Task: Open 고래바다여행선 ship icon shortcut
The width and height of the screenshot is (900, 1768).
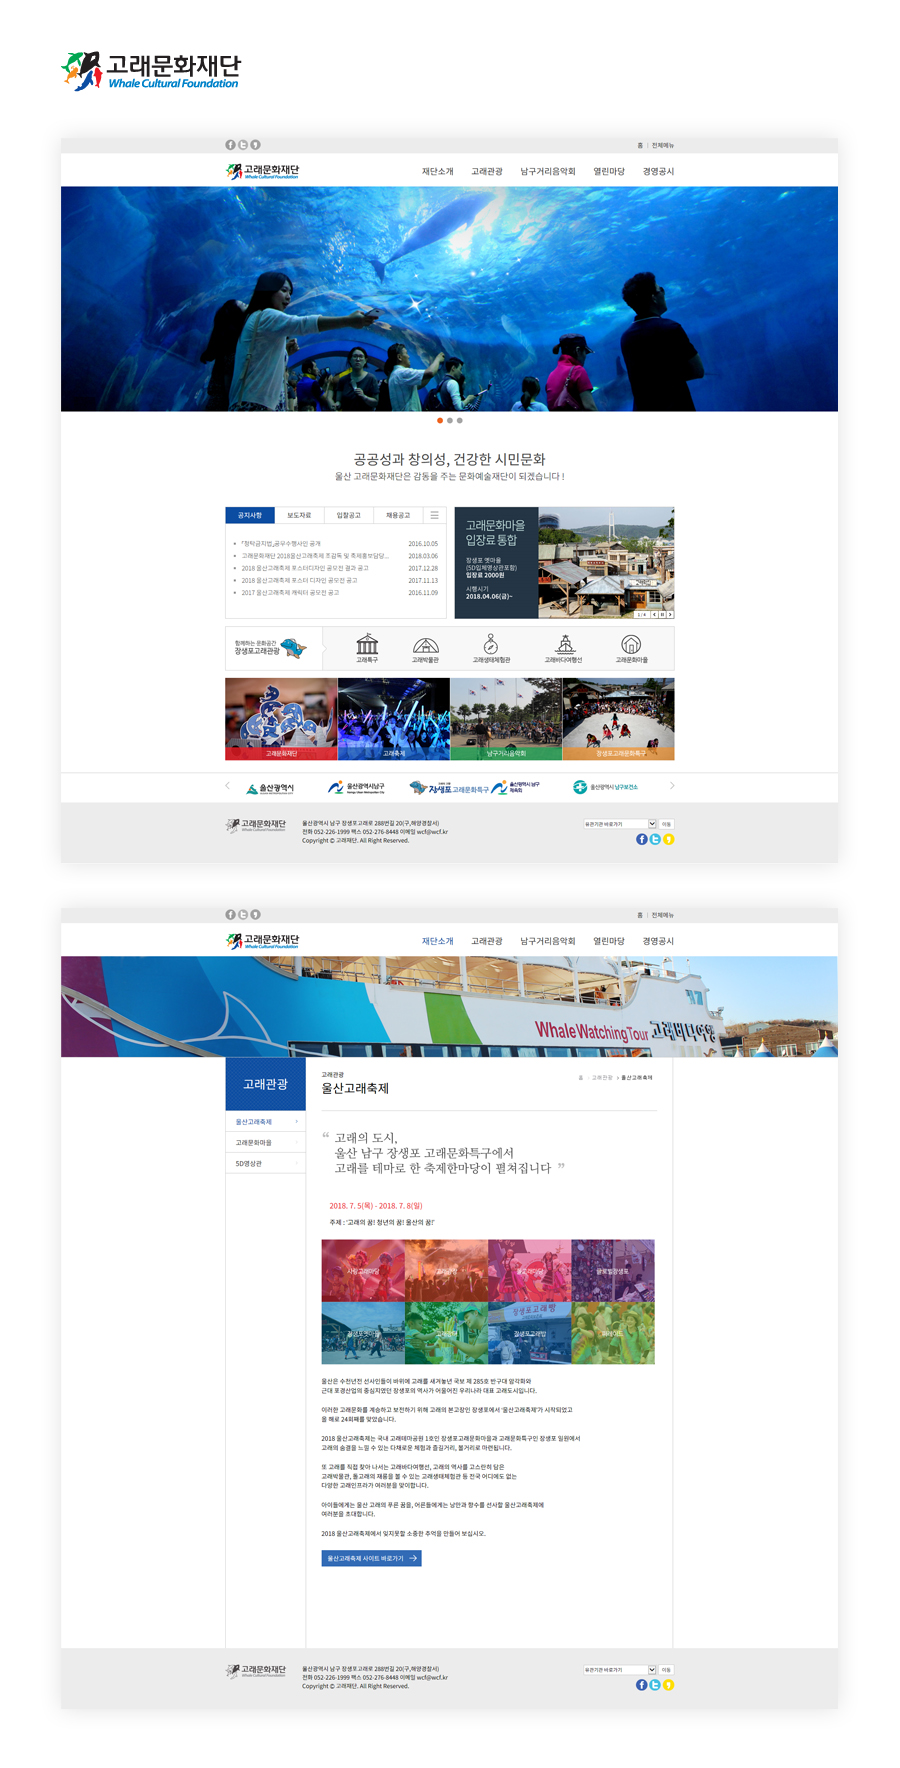Action: pyautogui.click(x=565, y=648)
